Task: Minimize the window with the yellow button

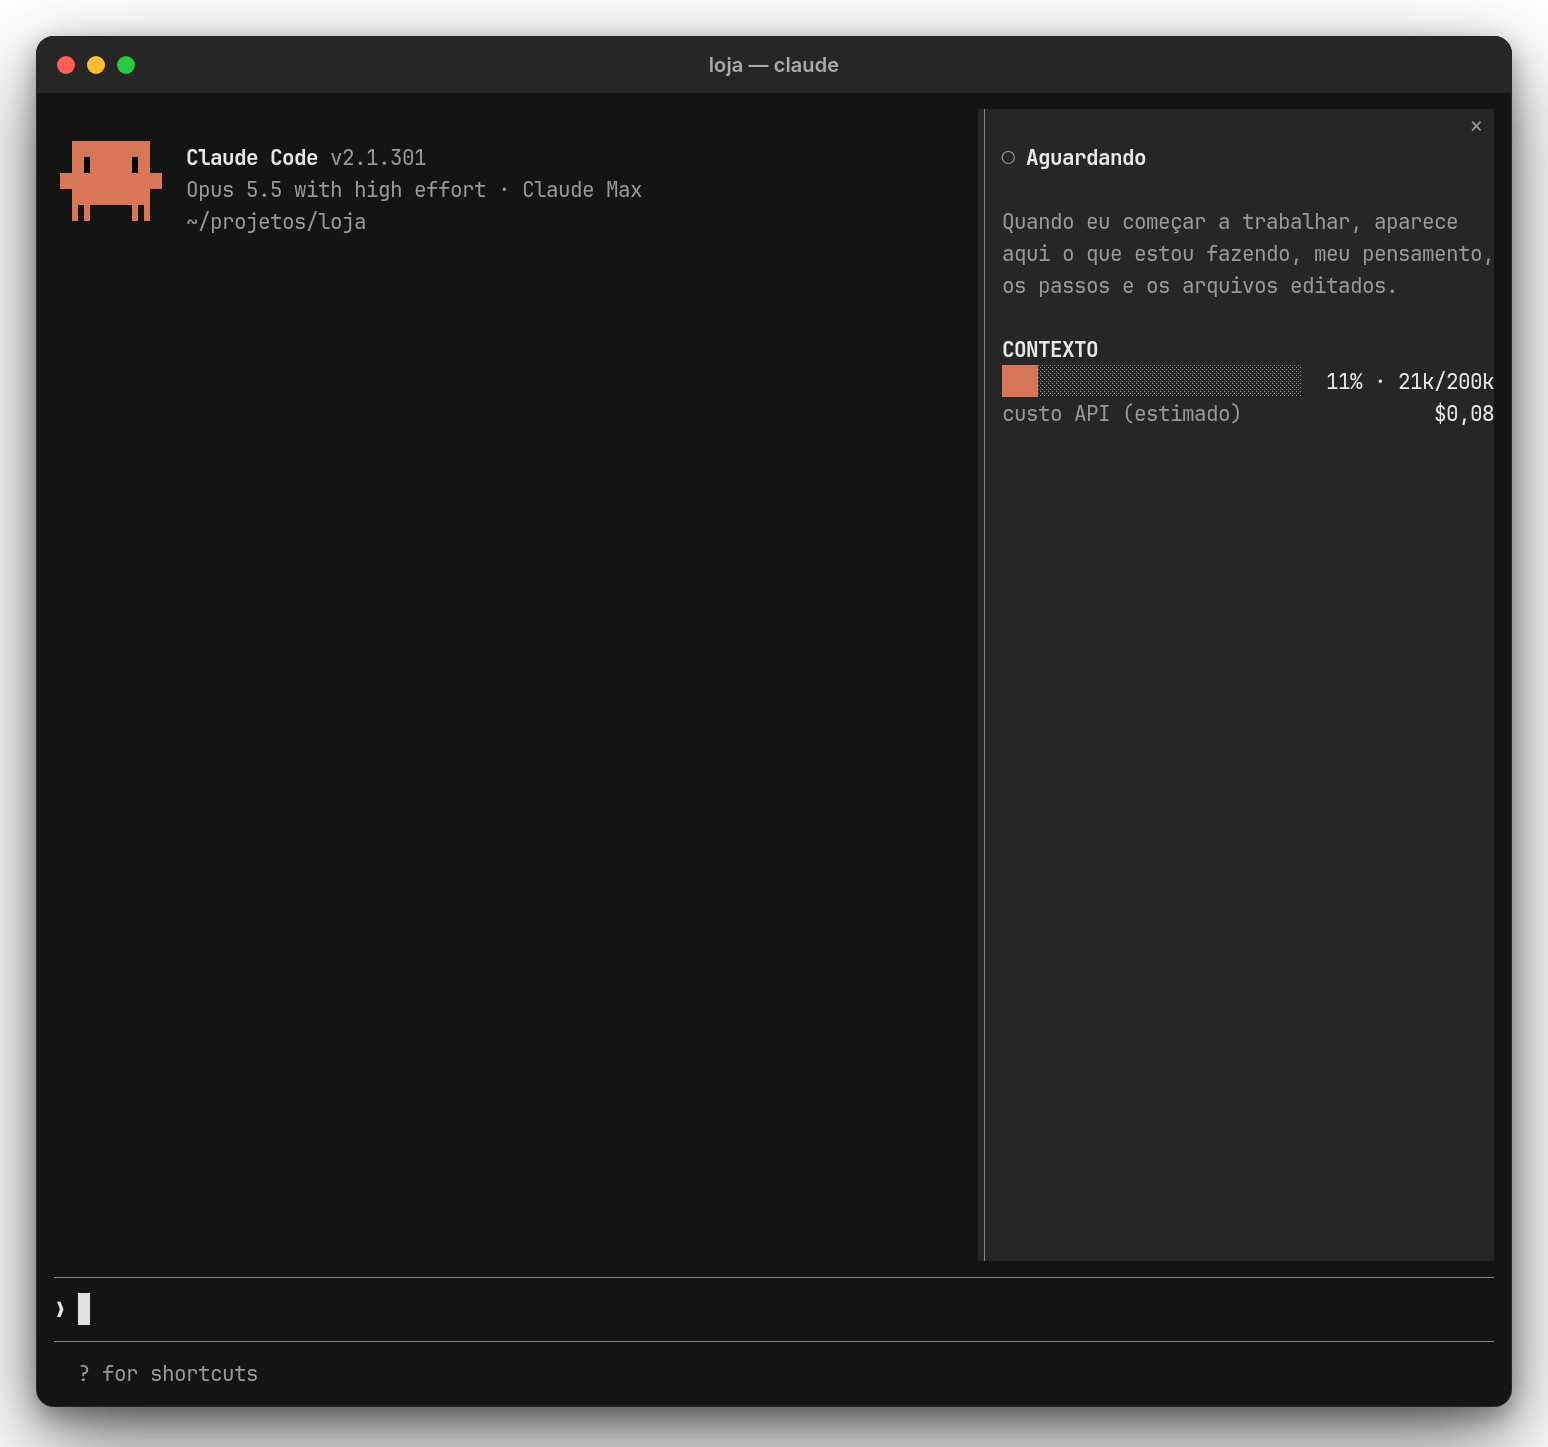Action: pos(96,65)
